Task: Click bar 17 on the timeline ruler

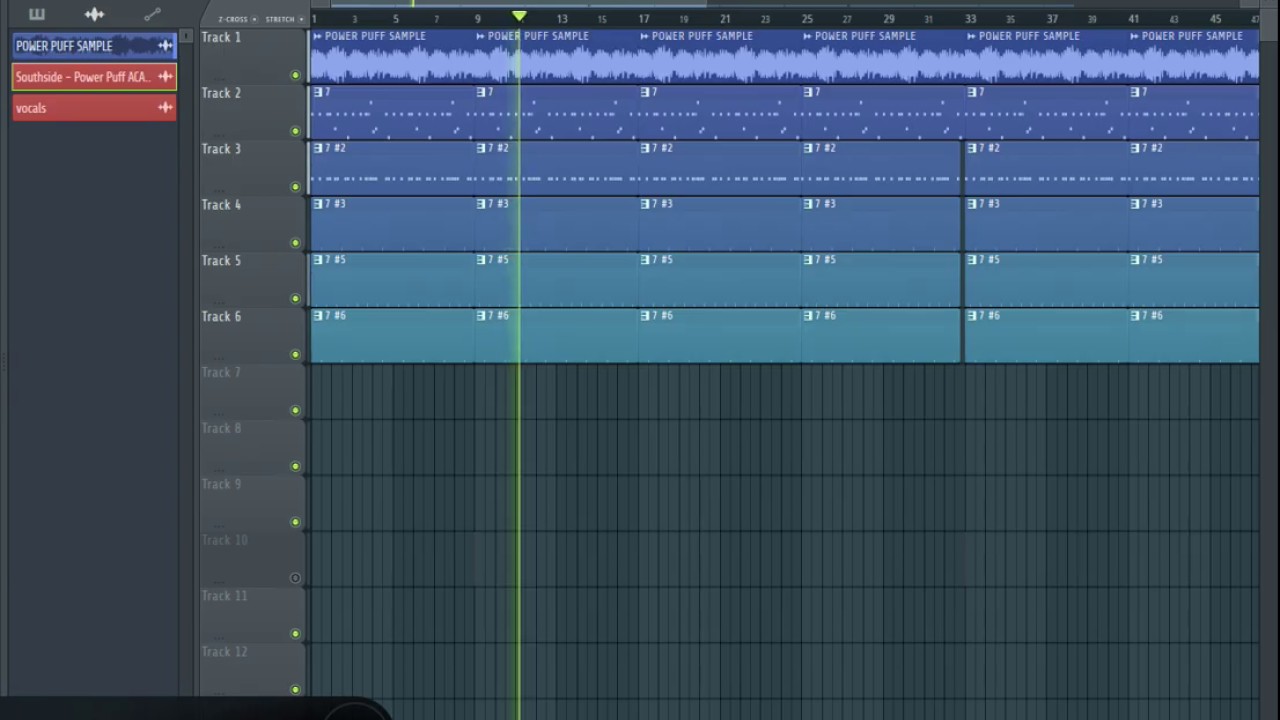Action: 644,19
